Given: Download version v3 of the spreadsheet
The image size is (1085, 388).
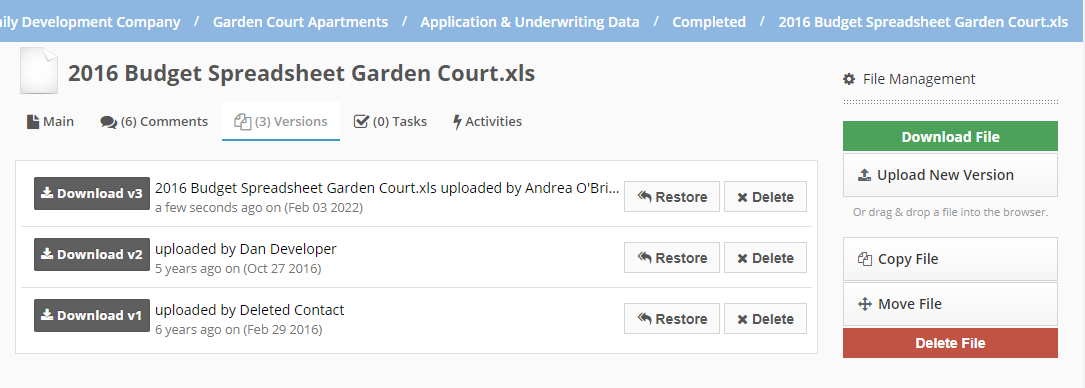Looking at the screenshot, I should (92, 194).
